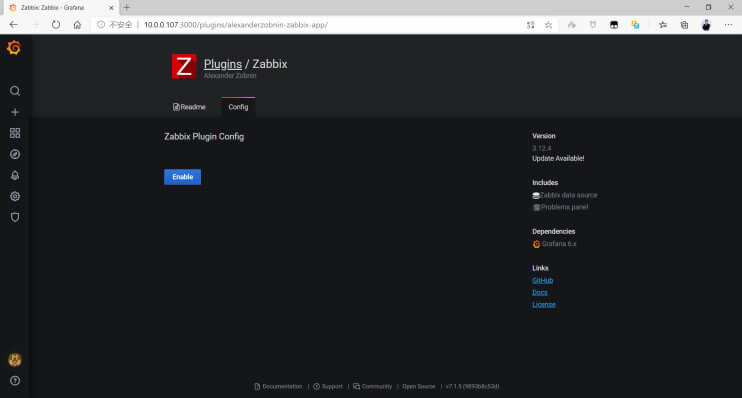The image size is (742, 398).
Task: Click the Grafana logo in the sidebar
Action: pyautogui.click(x=14, y=48)
